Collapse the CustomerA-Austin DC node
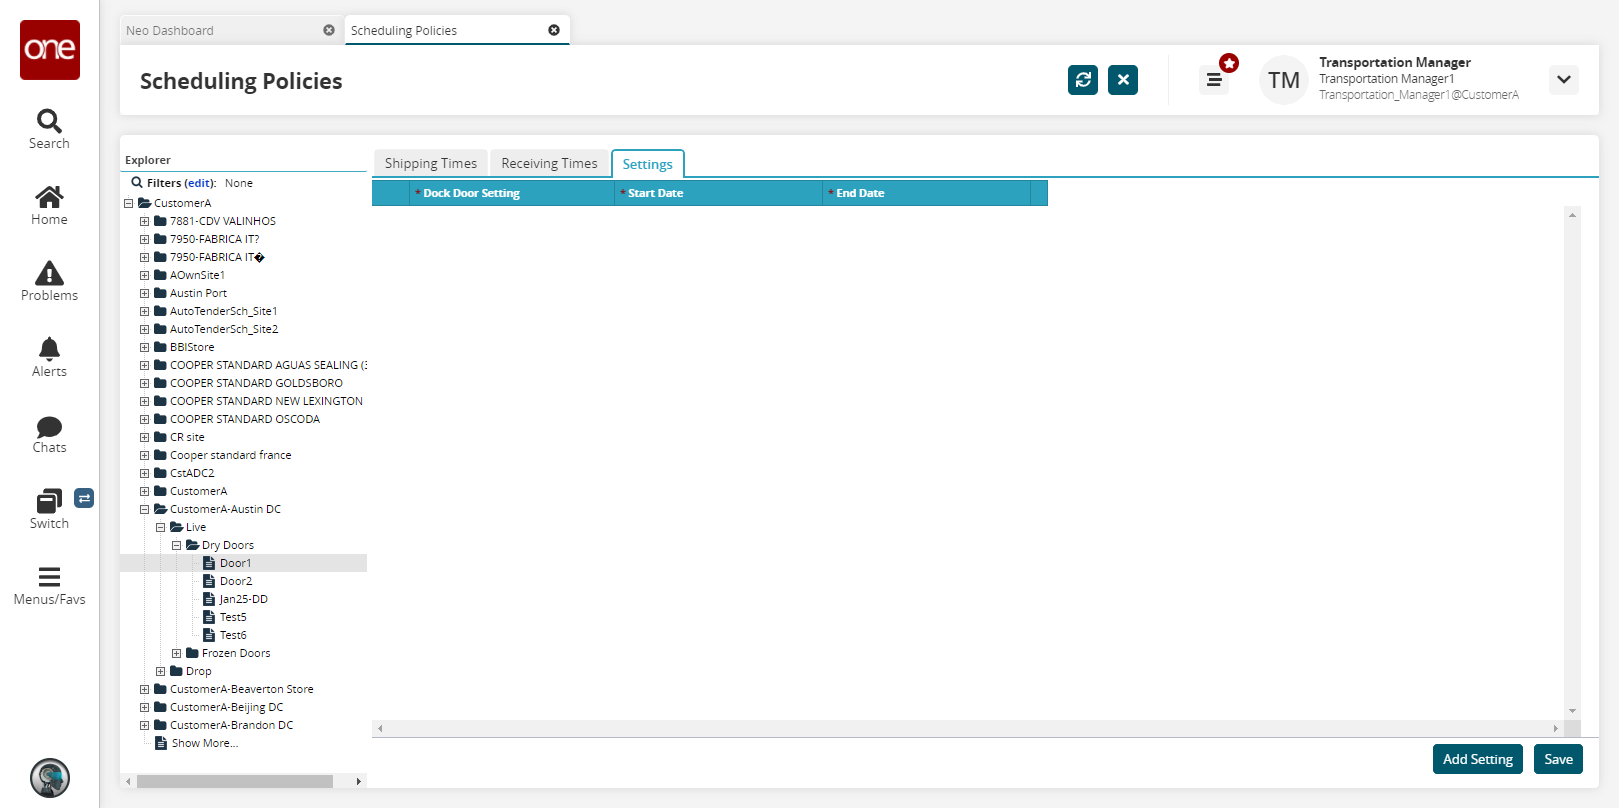The image size is (1619, 808). tap(145, 509)
